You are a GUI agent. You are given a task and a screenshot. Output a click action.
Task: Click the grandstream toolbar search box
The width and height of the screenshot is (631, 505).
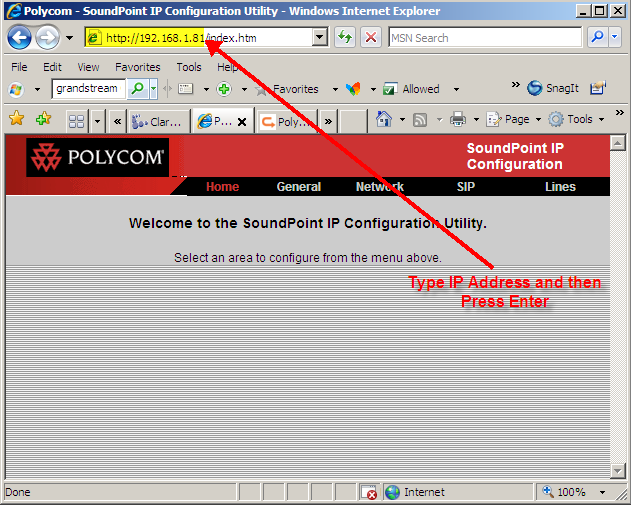(89, 89)
